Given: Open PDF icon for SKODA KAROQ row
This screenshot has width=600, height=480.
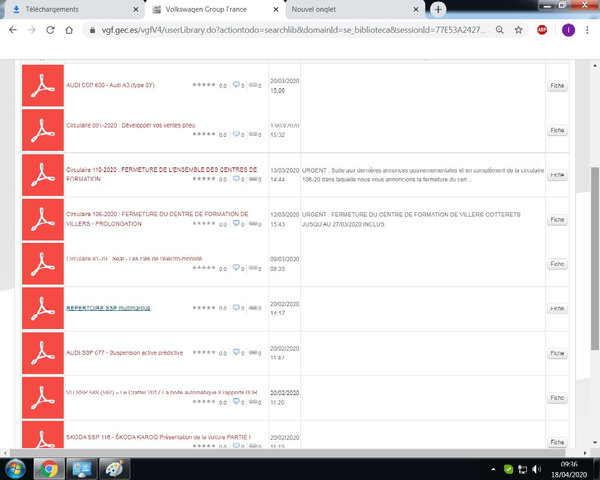Looking at the screenshot, I should tap(43, 434).
